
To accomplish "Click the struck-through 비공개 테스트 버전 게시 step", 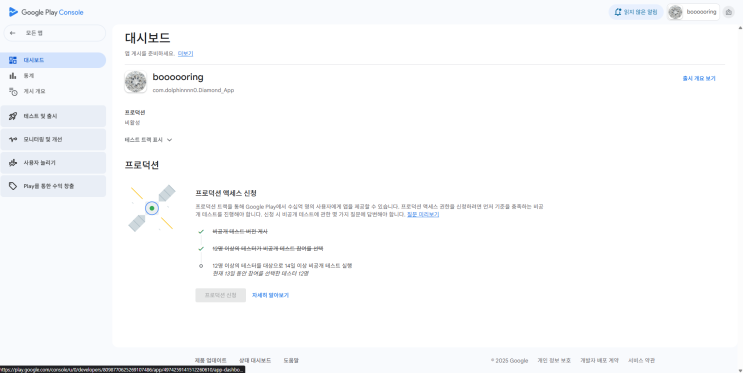I will pos(240,231).
